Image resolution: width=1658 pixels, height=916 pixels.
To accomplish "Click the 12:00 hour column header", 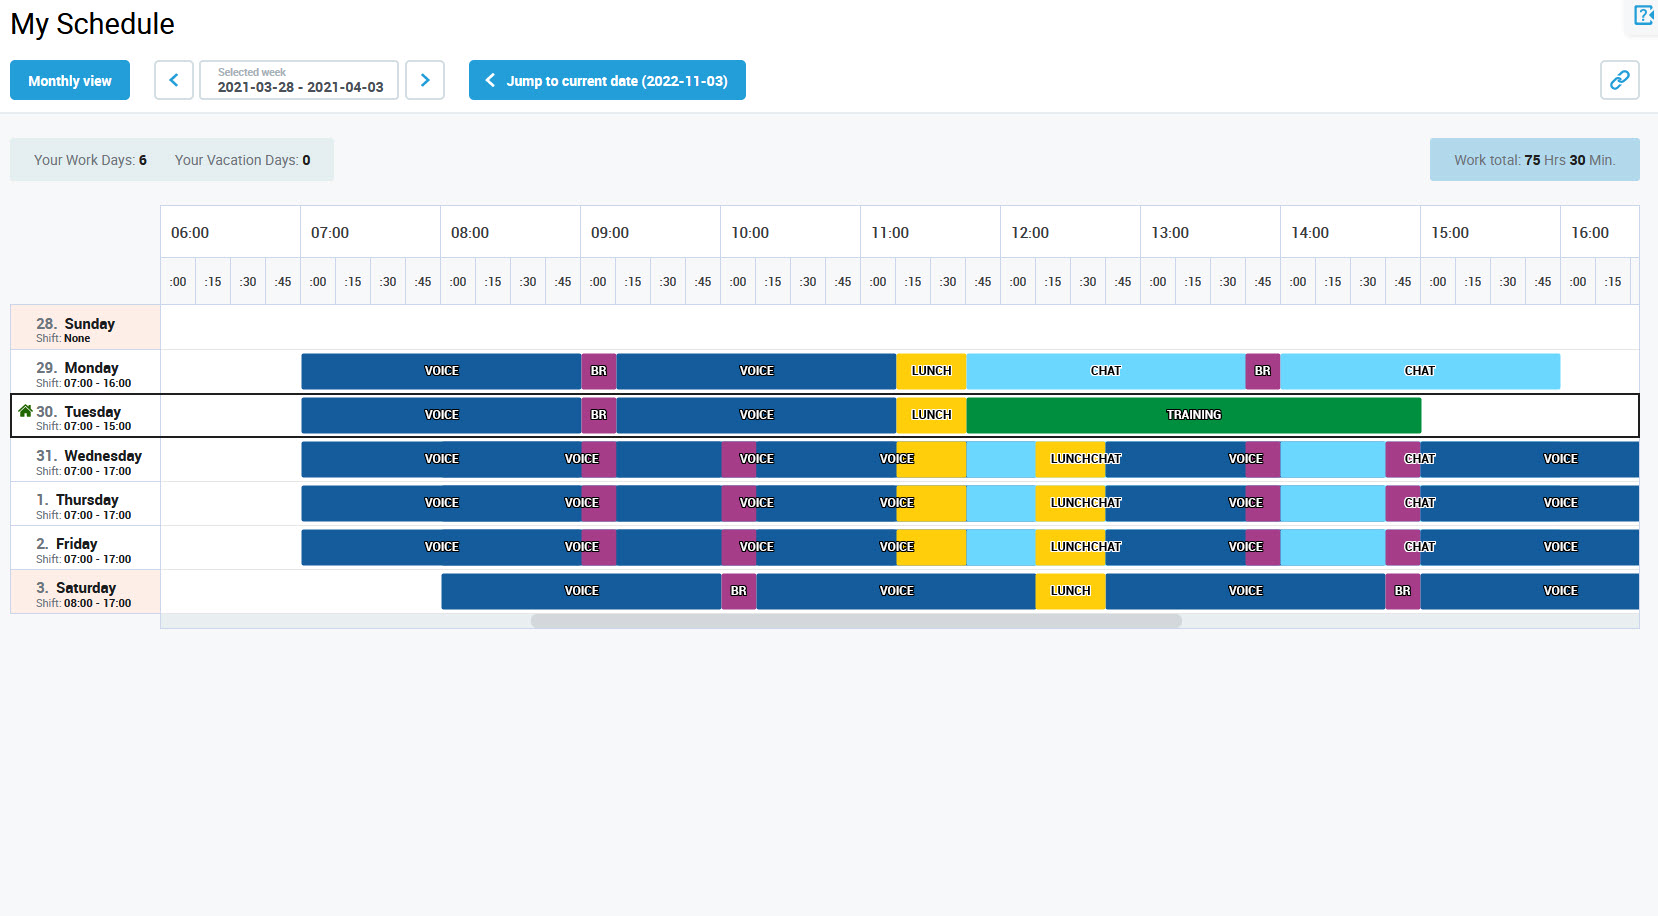I will click(1030, 233).
